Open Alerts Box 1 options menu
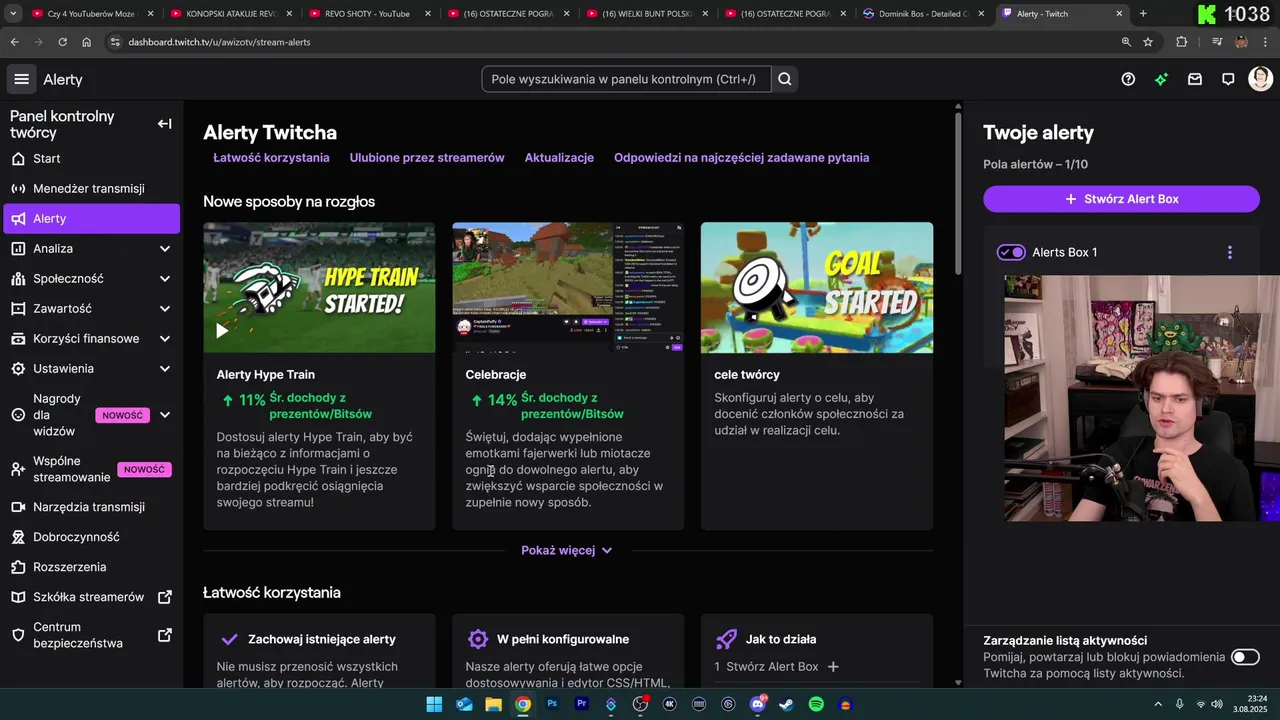The height and width of the screenshot is (720, 1280). 1230,252
